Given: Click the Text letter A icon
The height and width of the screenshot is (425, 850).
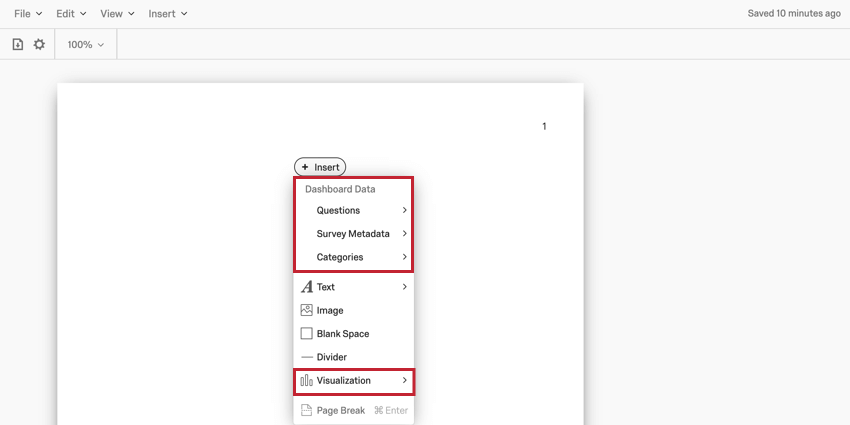Looking at the screenshot, I should coord(307,287).
